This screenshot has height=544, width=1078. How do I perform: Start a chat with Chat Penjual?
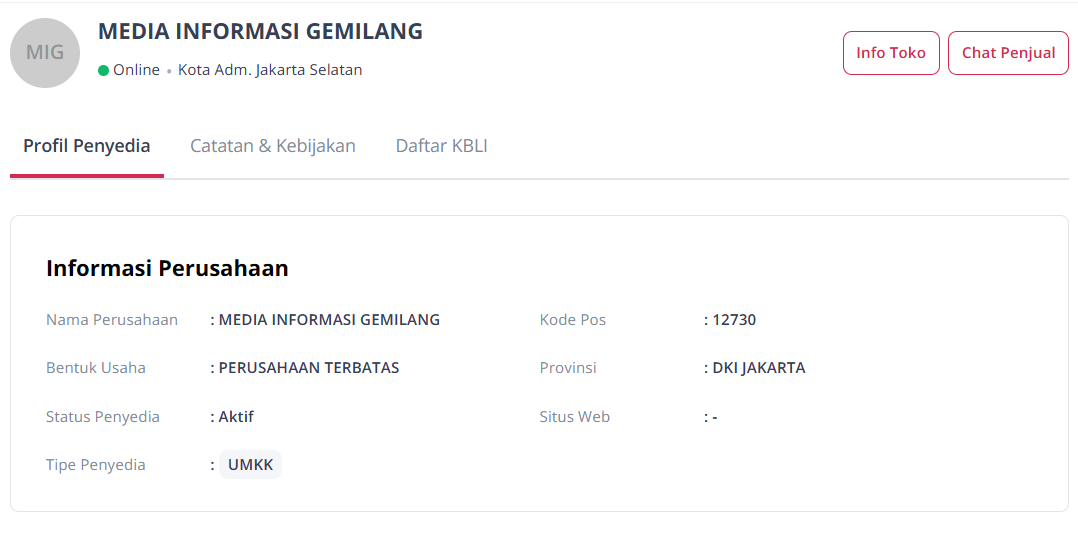click(1008, 53)
